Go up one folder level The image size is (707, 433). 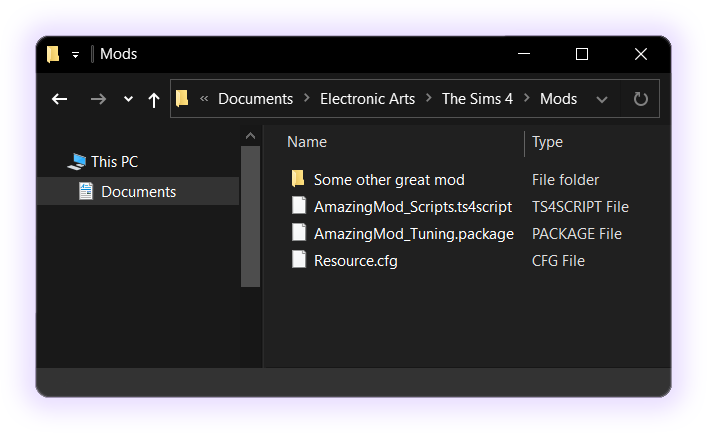(x=154, y=100)
